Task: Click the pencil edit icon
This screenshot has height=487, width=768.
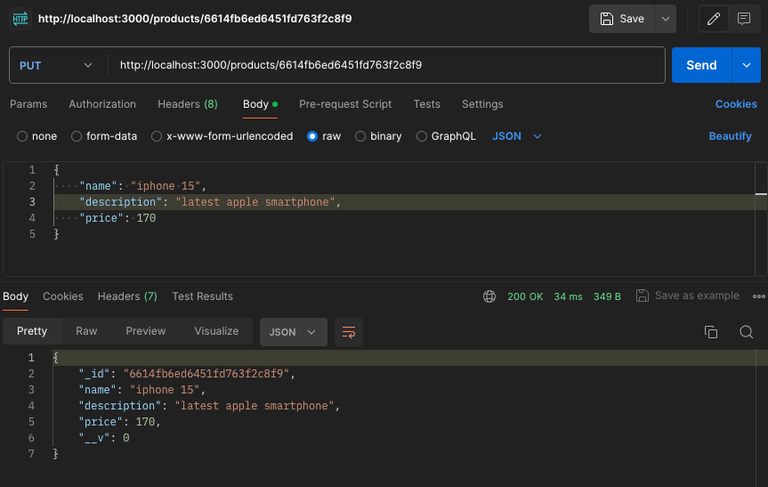Action: [713, 19]
